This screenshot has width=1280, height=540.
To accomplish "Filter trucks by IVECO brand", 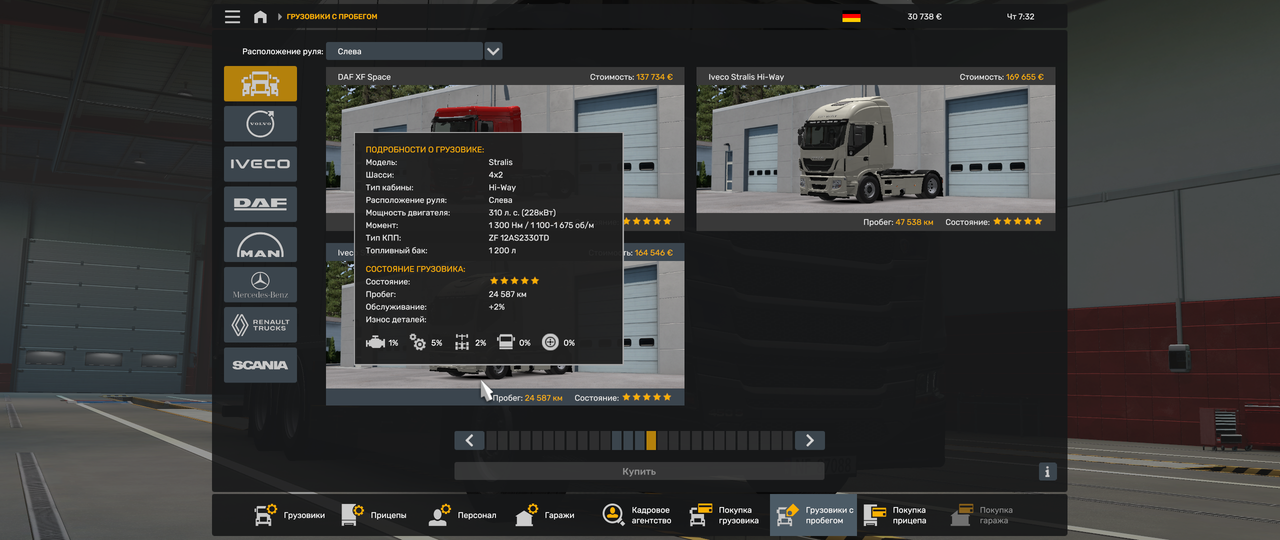I will (260, 164).
